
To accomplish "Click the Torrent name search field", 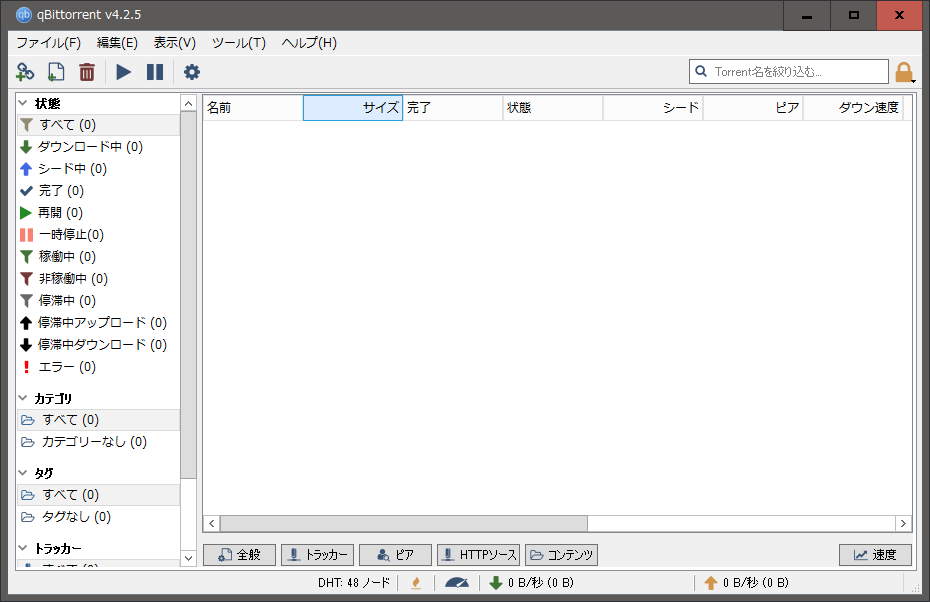I will (x=795, y=72).
